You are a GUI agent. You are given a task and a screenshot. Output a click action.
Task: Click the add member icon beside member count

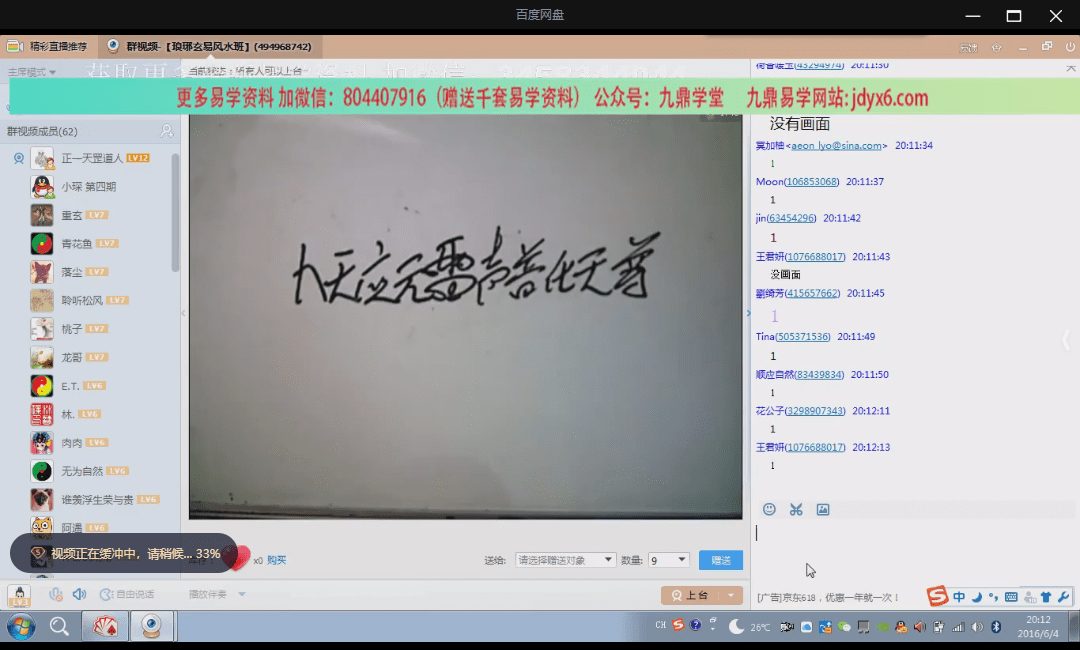click(167, 131)
